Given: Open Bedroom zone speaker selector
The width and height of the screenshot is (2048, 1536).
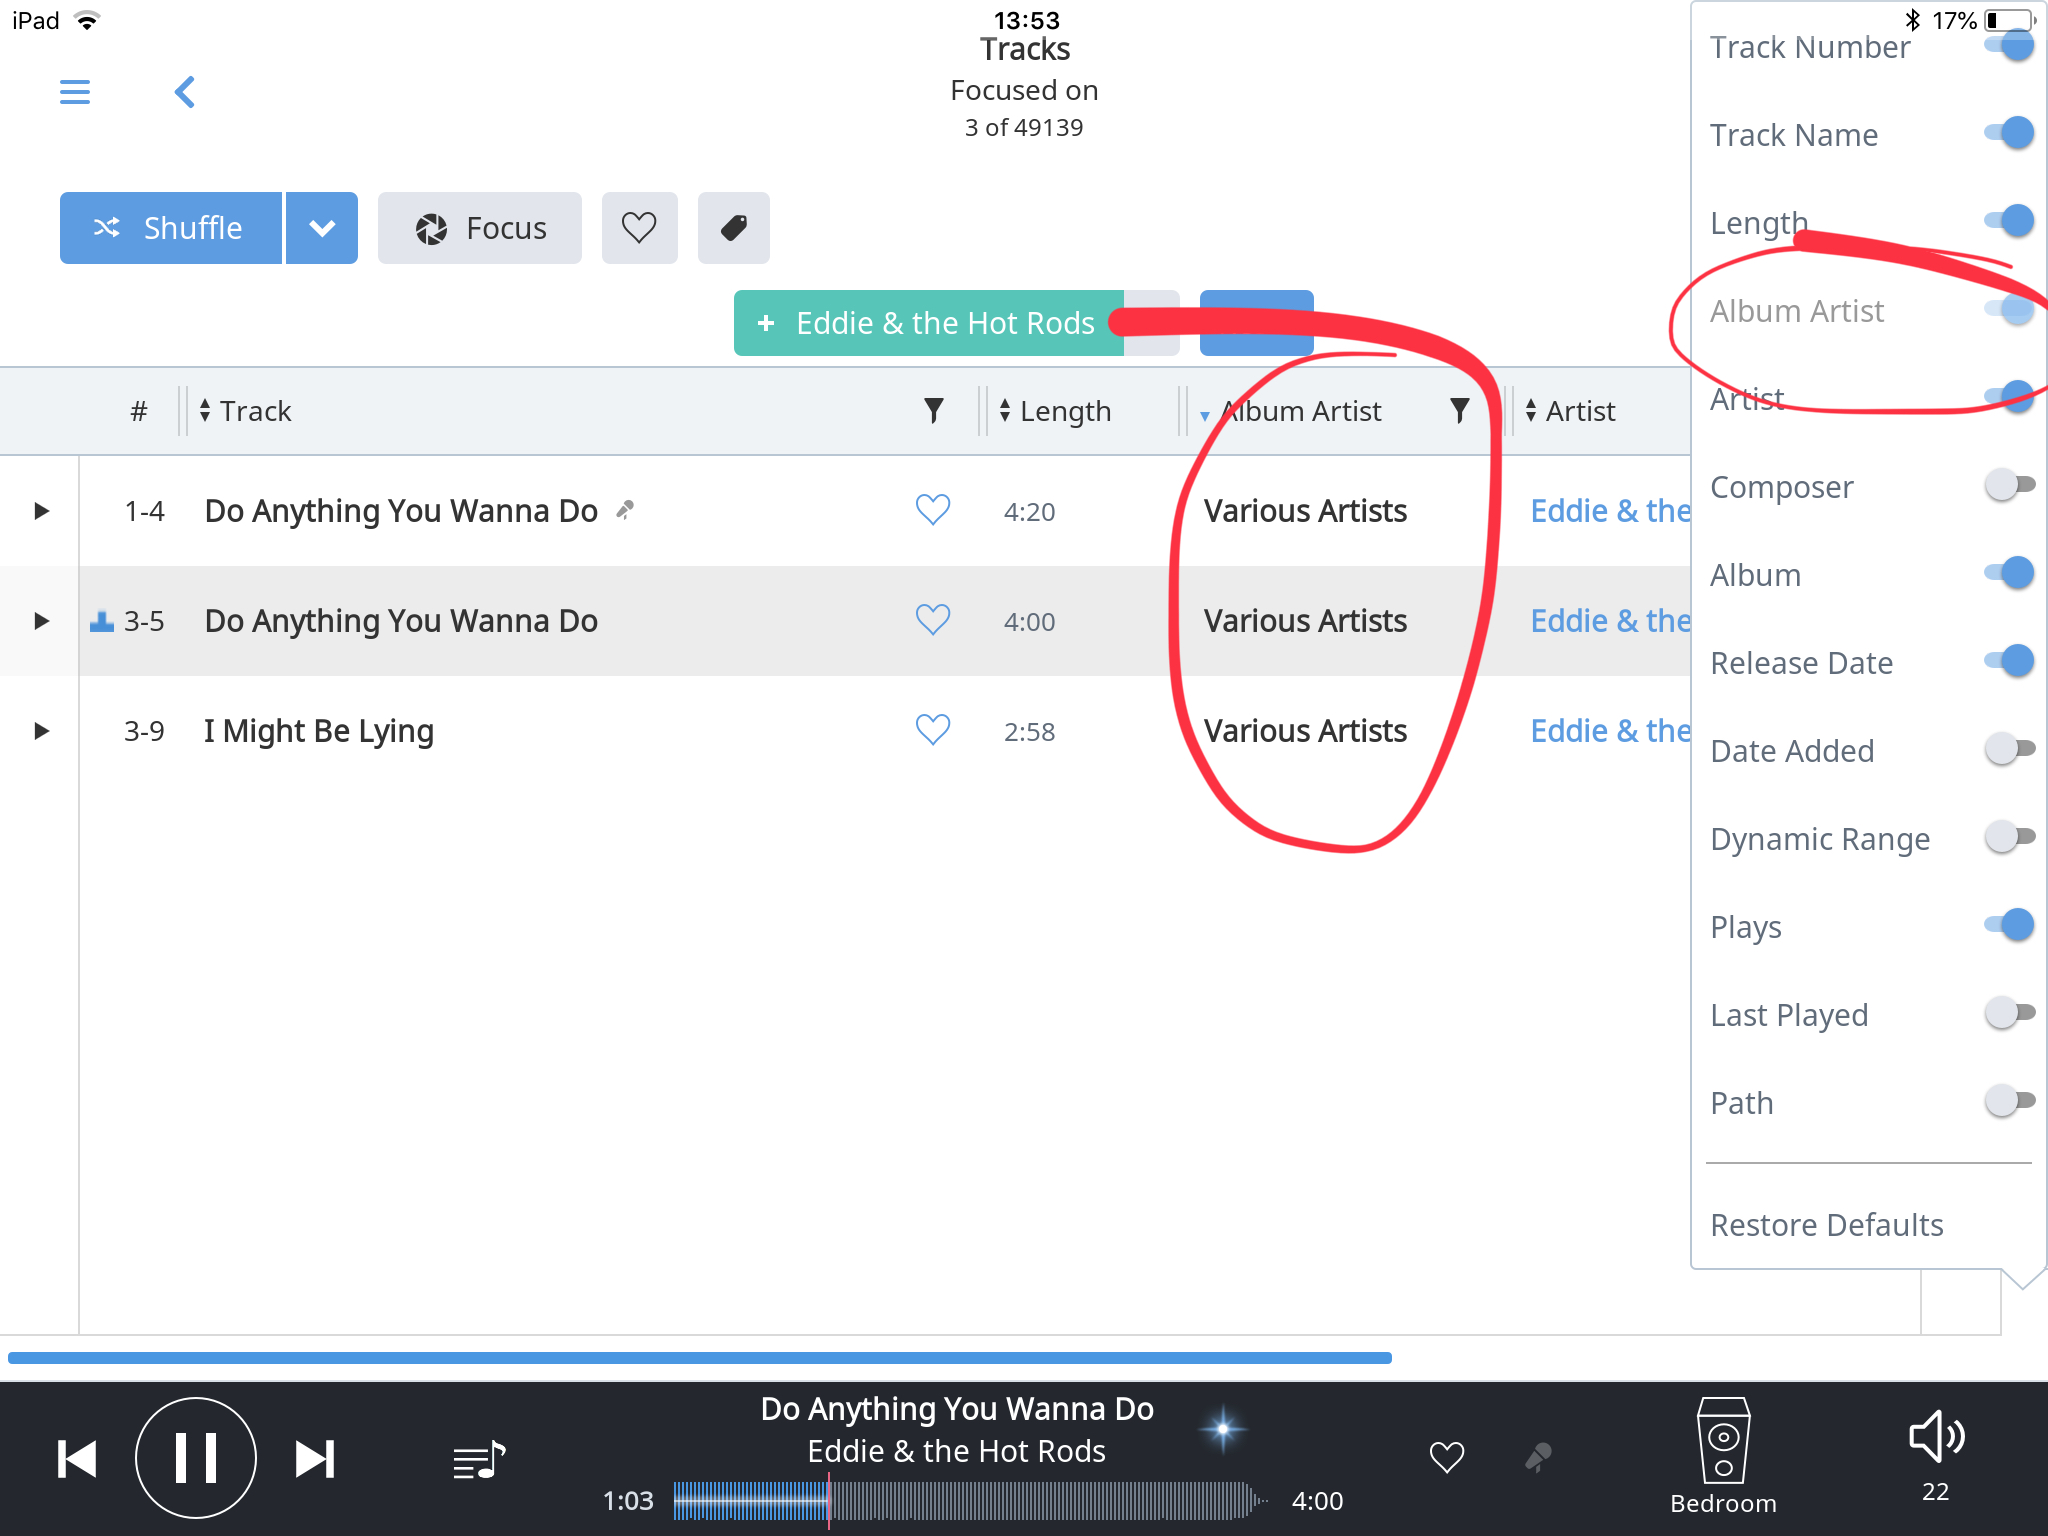Looking at the screenshot, I should point(1724,1457).
